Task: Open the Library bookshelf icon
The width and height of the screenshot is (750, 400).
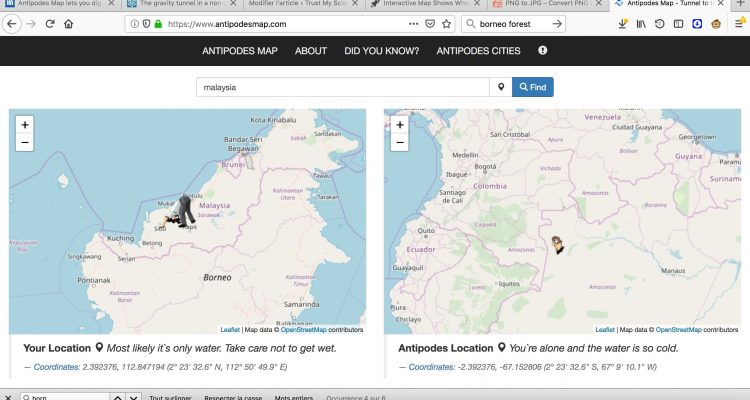Action: 641,24
